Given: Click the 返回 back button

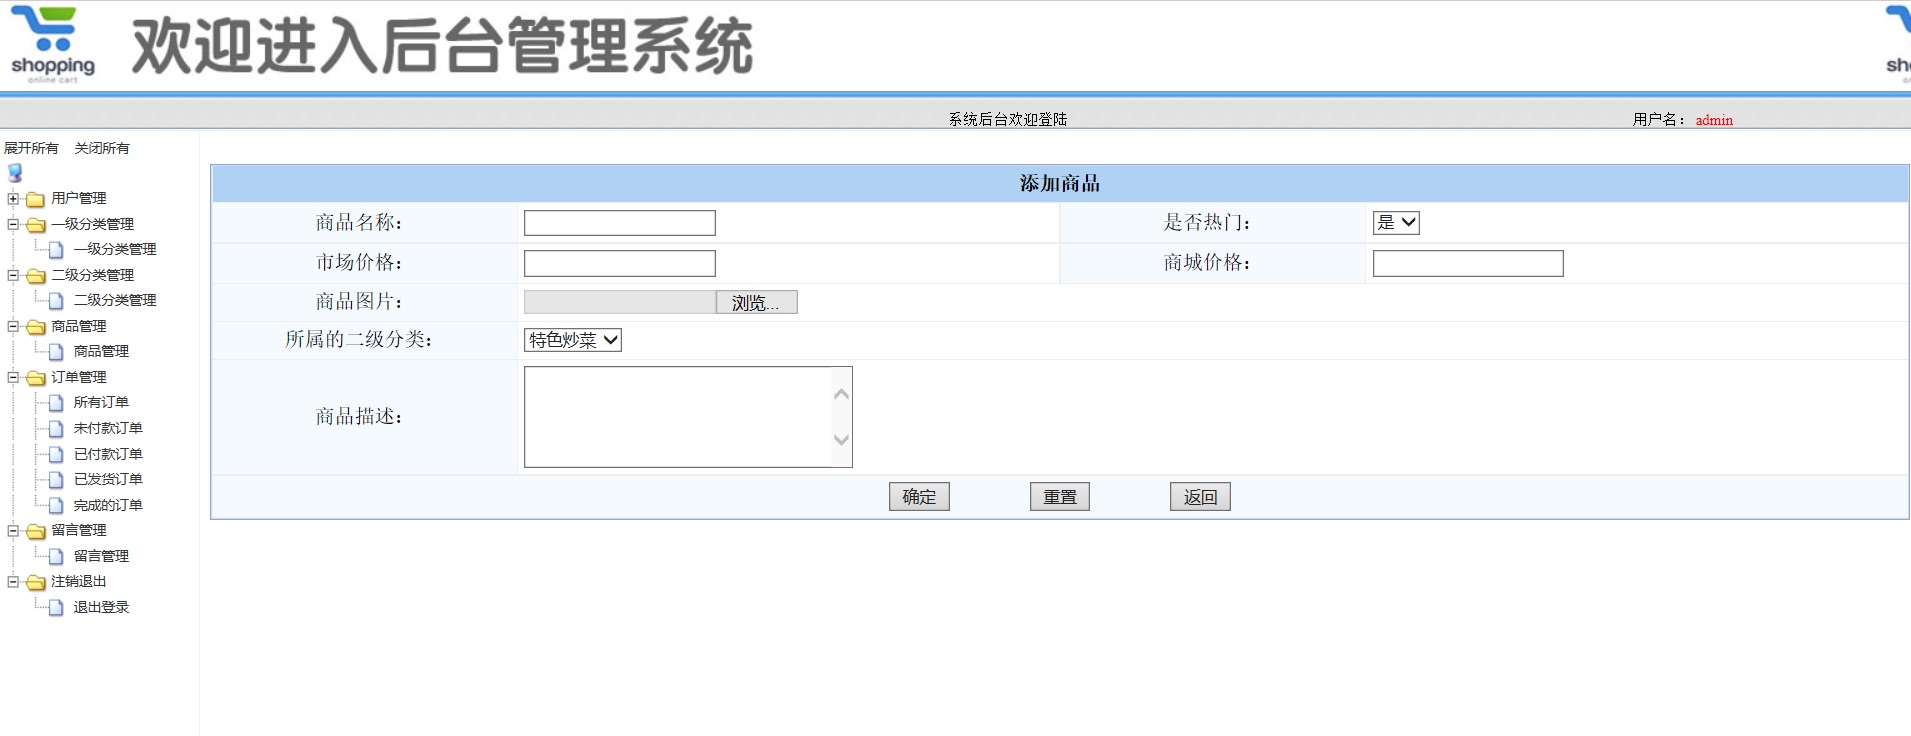Looking at the screenshot, I should coord(1200,497).
